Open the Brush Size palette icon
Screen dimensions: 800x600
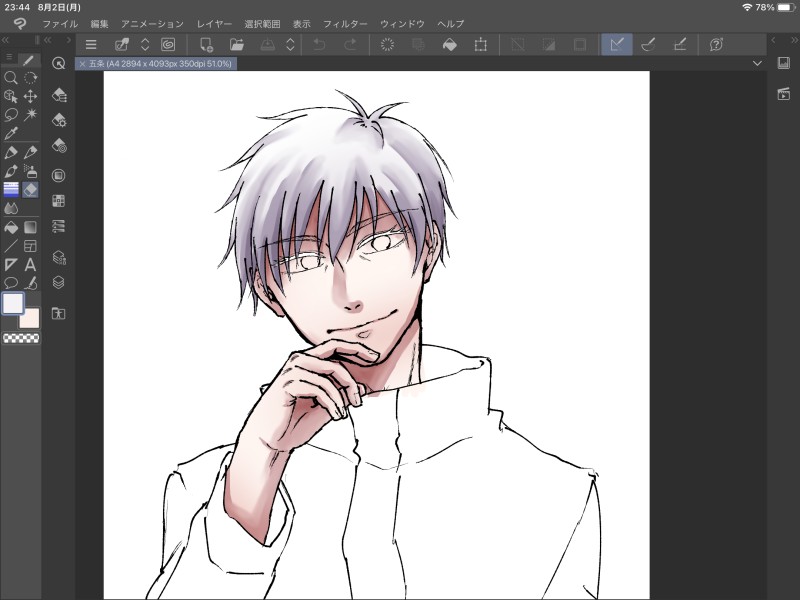coord(59,146)
